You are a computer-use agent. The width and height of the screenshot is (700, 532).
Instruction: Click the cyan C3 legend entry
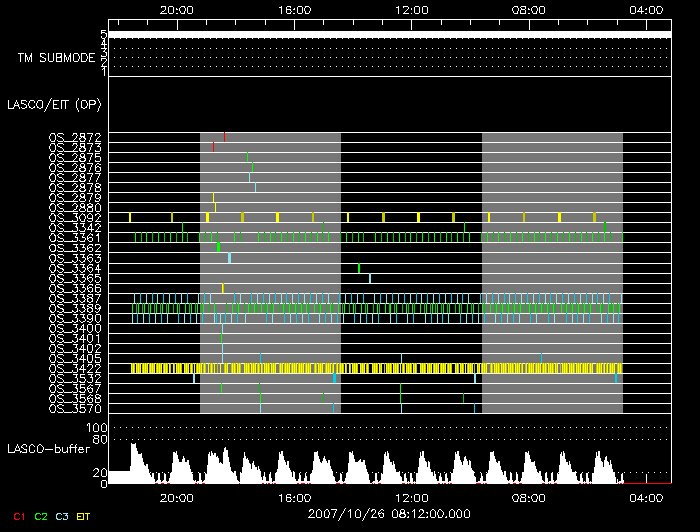63,516
